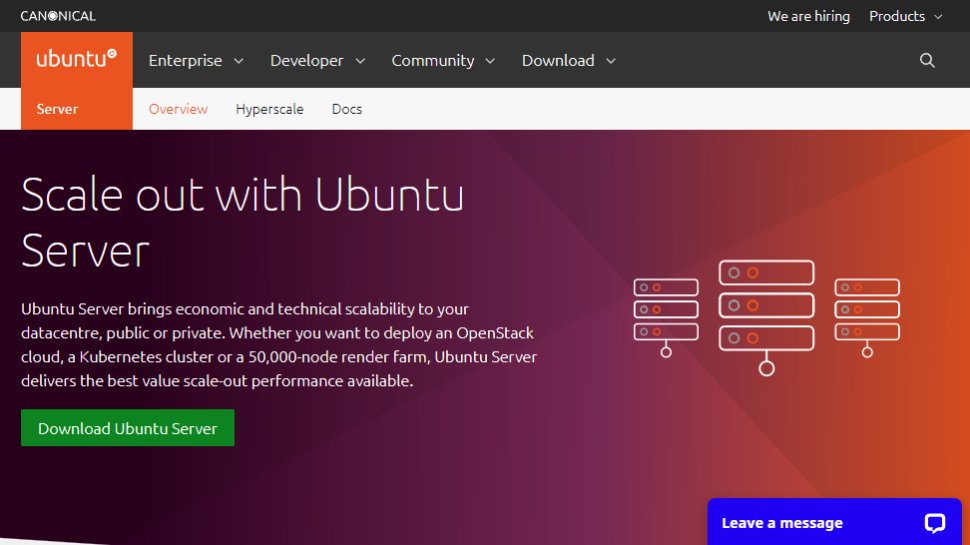Go to the Docs tab

(347, 109)
